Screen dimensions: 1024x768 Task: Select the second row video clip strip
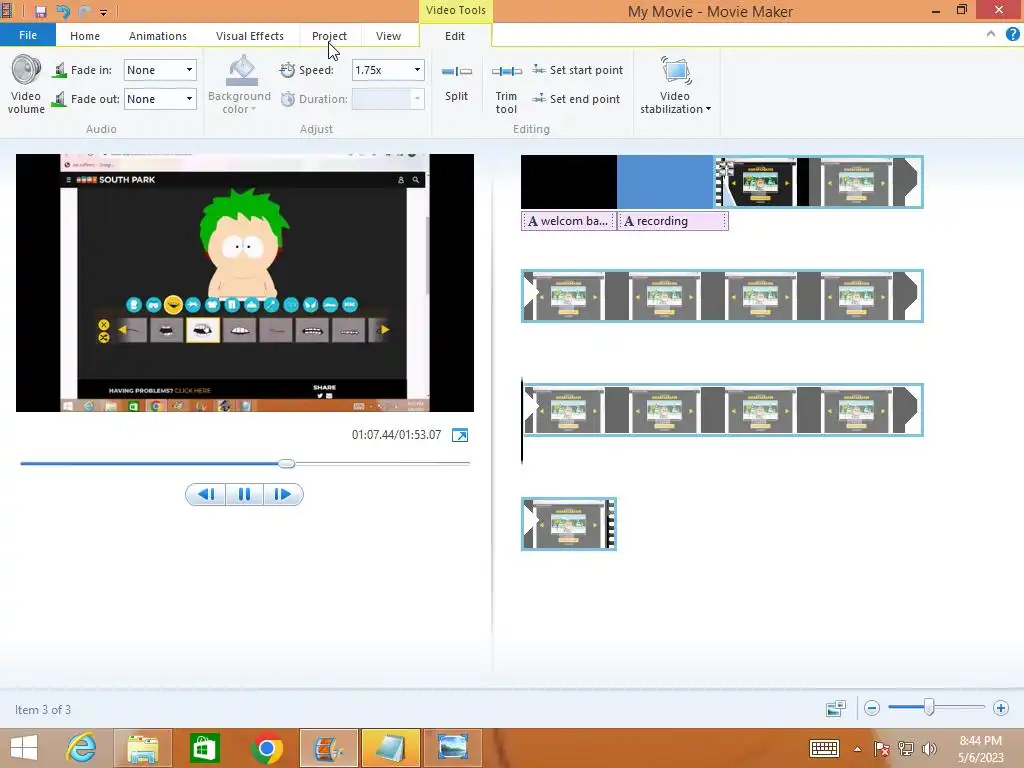tap(722, 296)
